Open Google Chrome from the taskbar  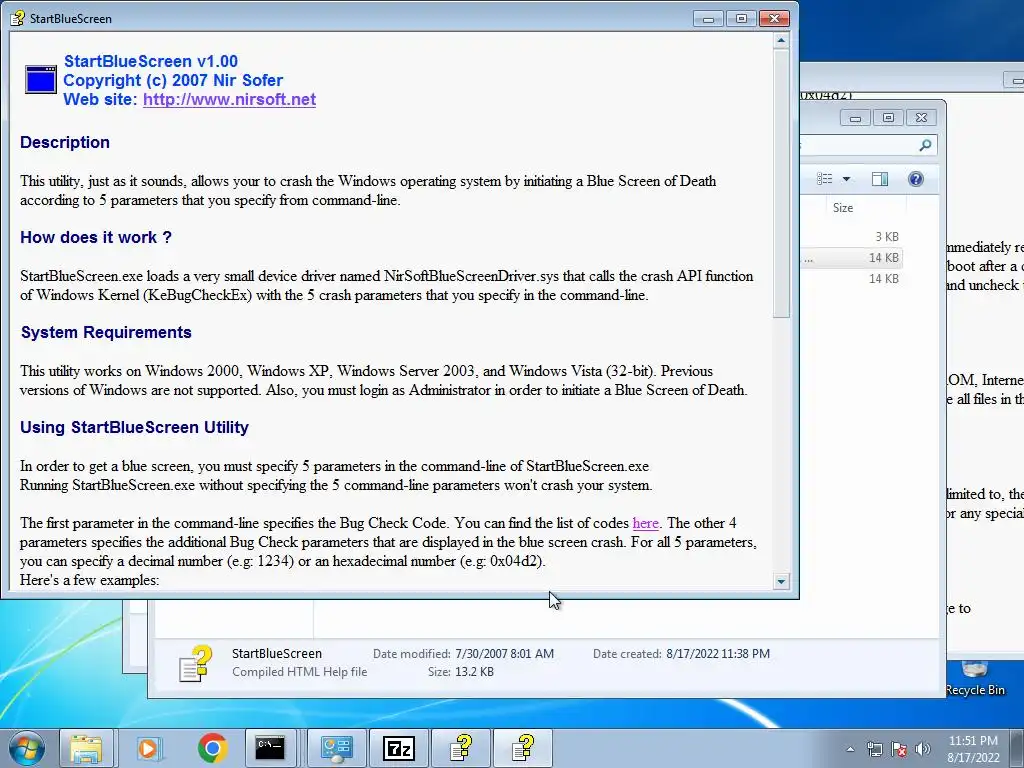point(212,748)
